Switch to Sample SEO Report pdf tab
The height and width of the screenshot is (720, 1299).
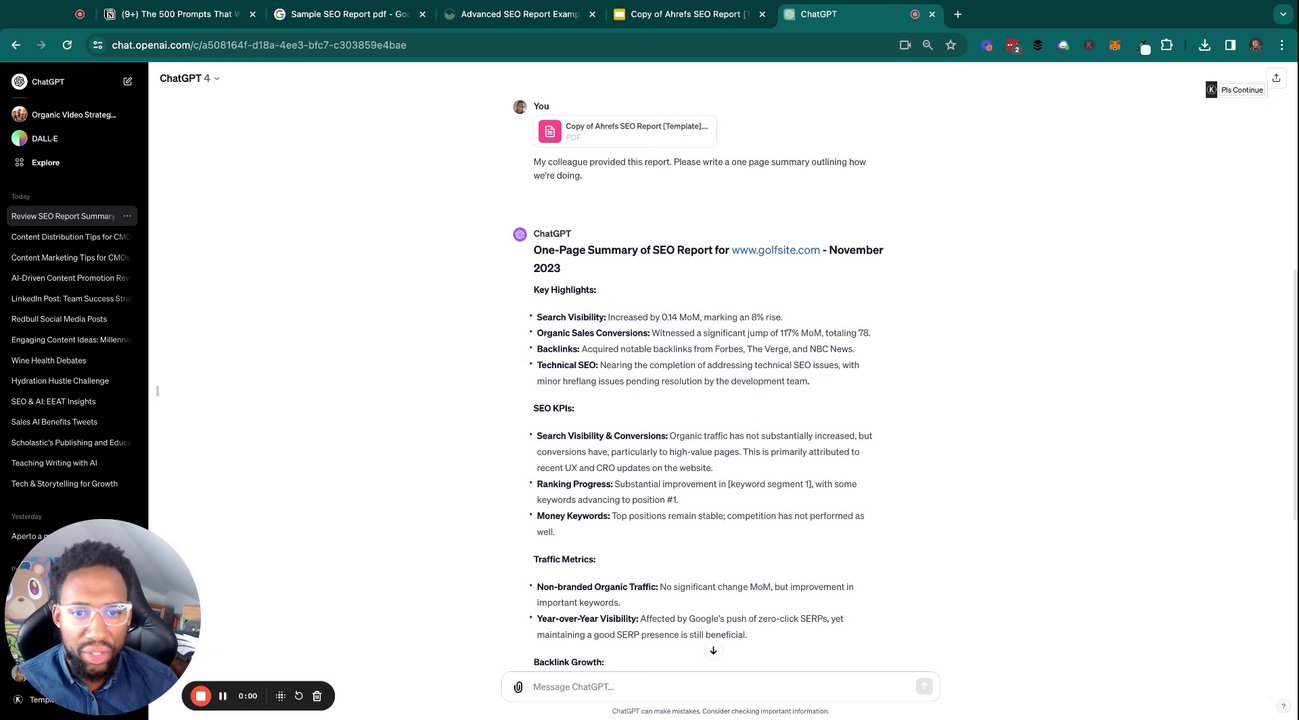[350, 14]
